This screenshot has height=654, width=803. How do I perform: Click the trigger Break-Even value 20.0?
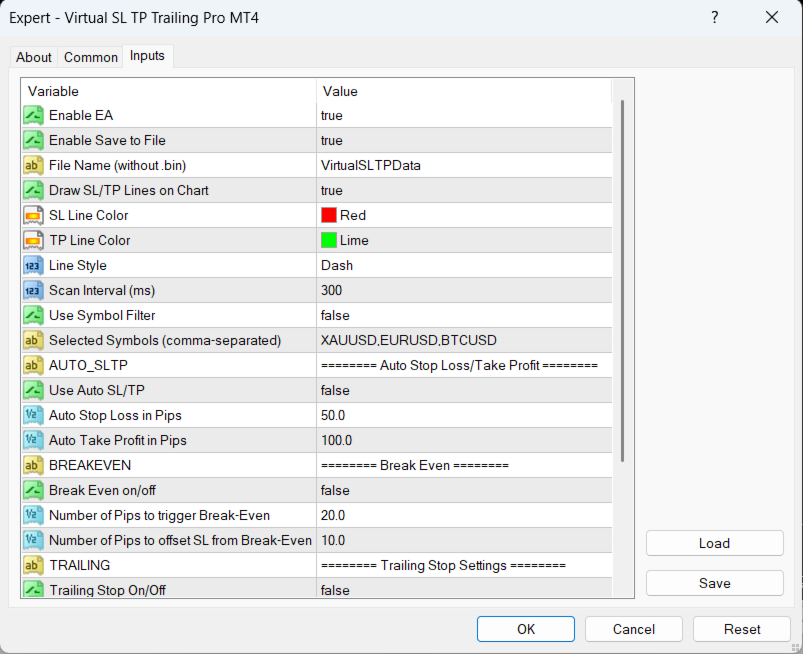[333, 515]
